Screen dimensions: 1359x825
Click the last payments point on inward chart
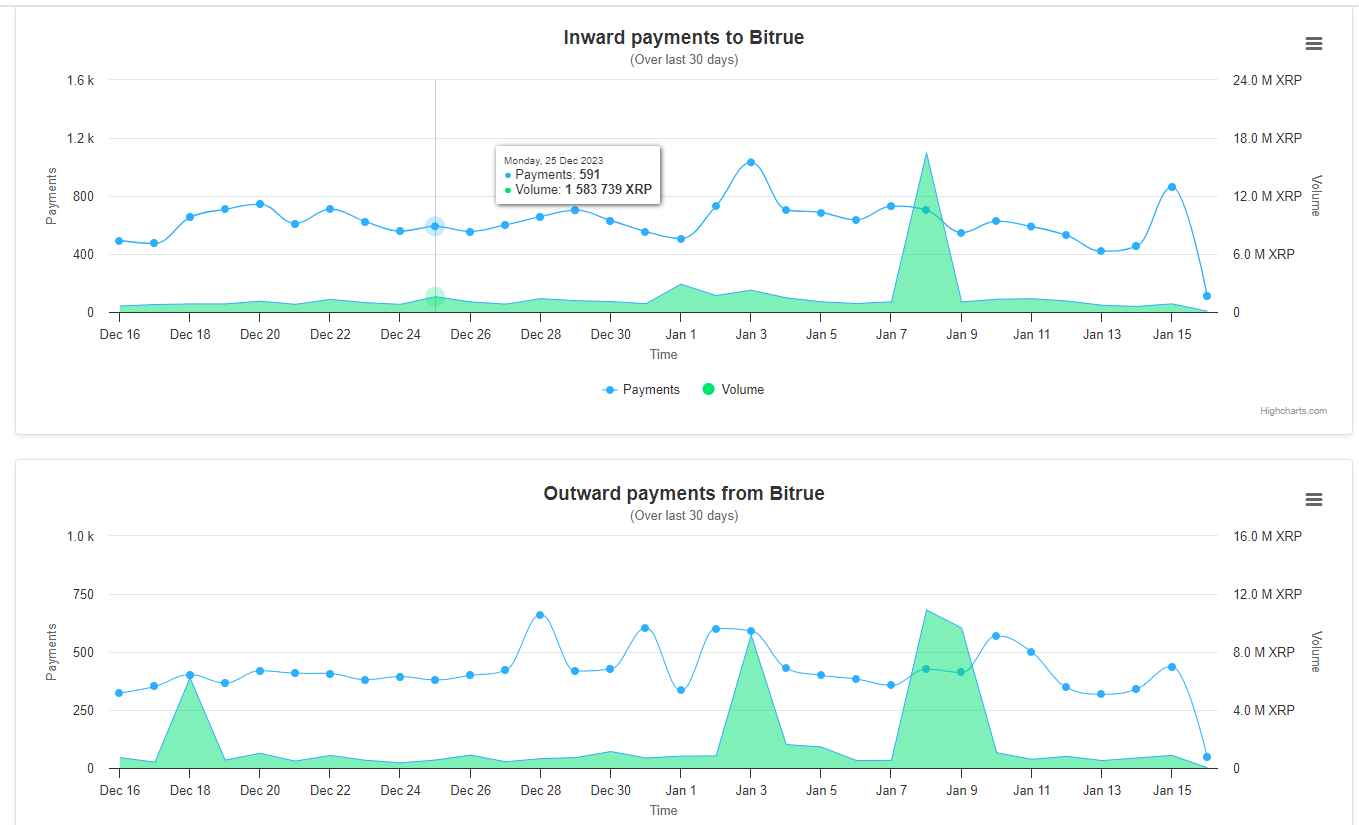(1207, 296)
